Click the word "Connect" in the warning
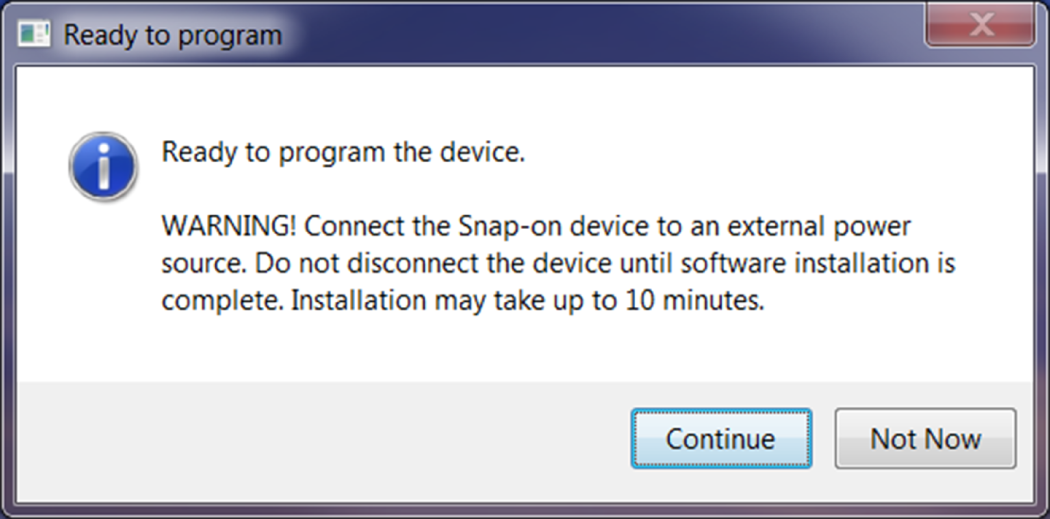This screenshot has width=1050, height=519. point(349,227)
